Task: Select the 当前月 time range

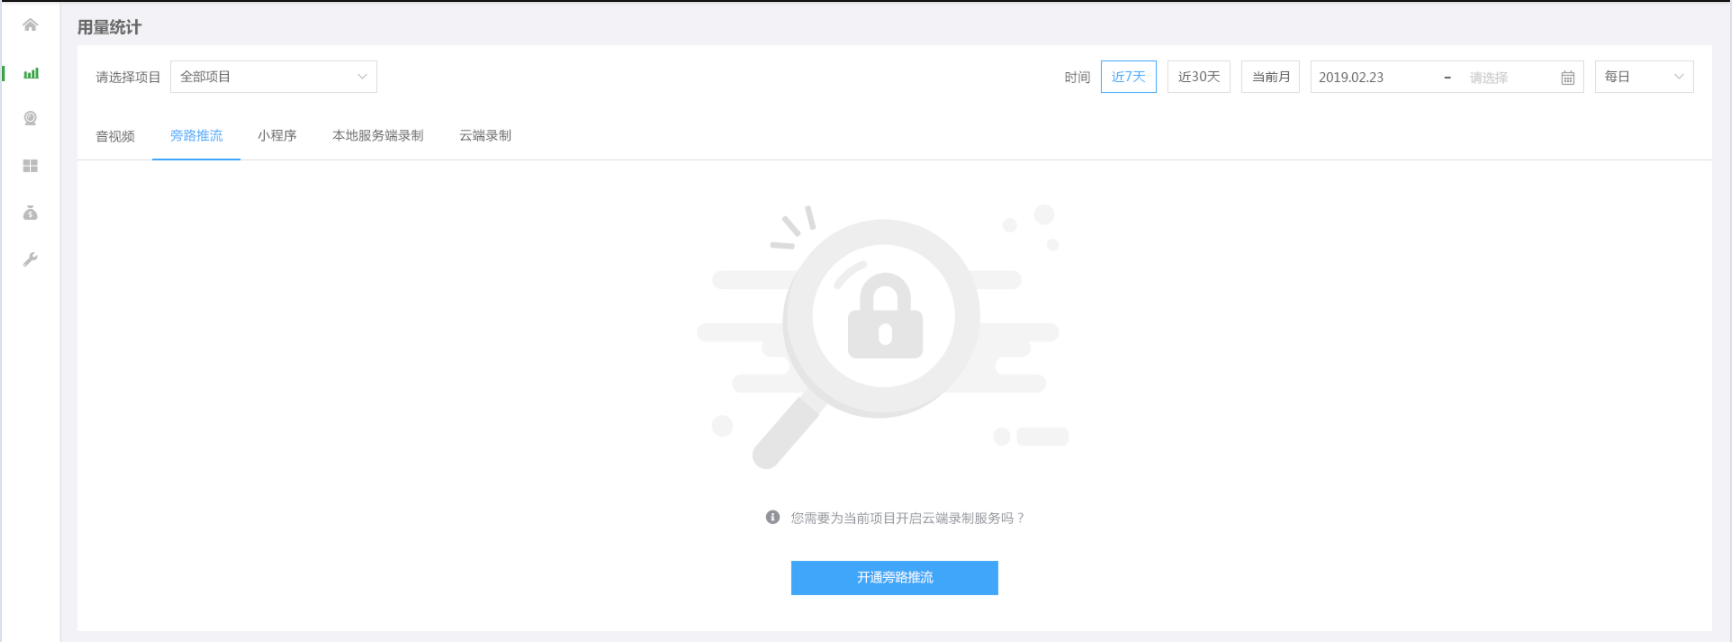Action: [x=1270, y=77]
